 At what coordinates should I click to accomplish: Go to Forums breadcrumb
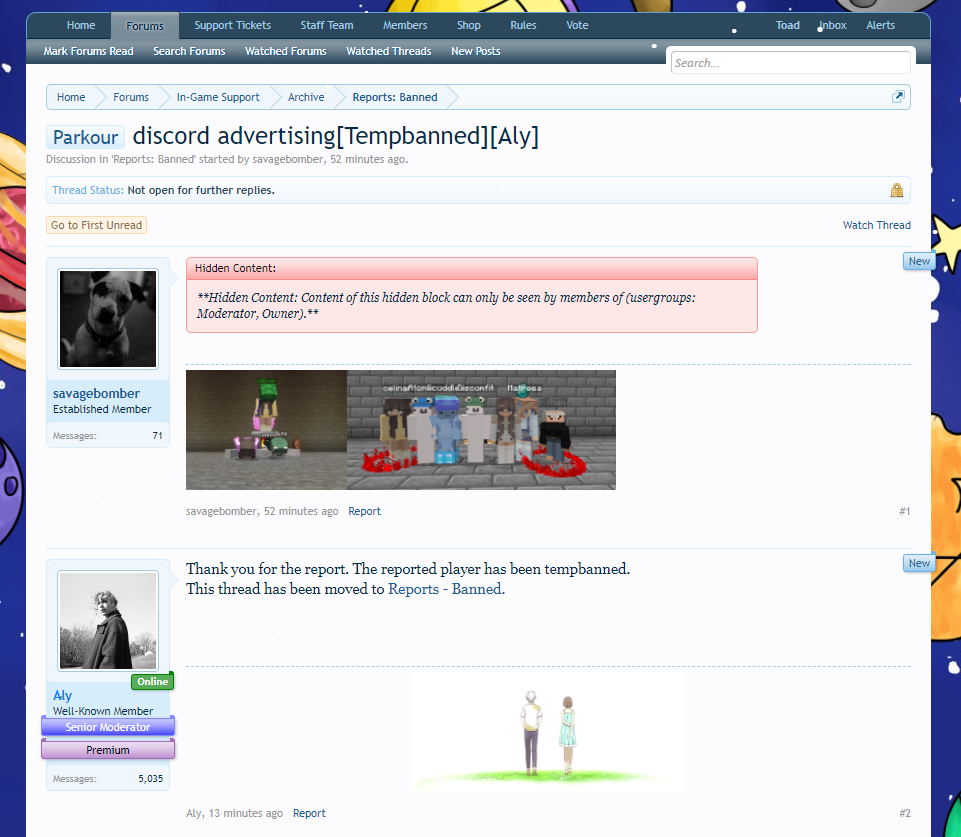pos(131,97)
